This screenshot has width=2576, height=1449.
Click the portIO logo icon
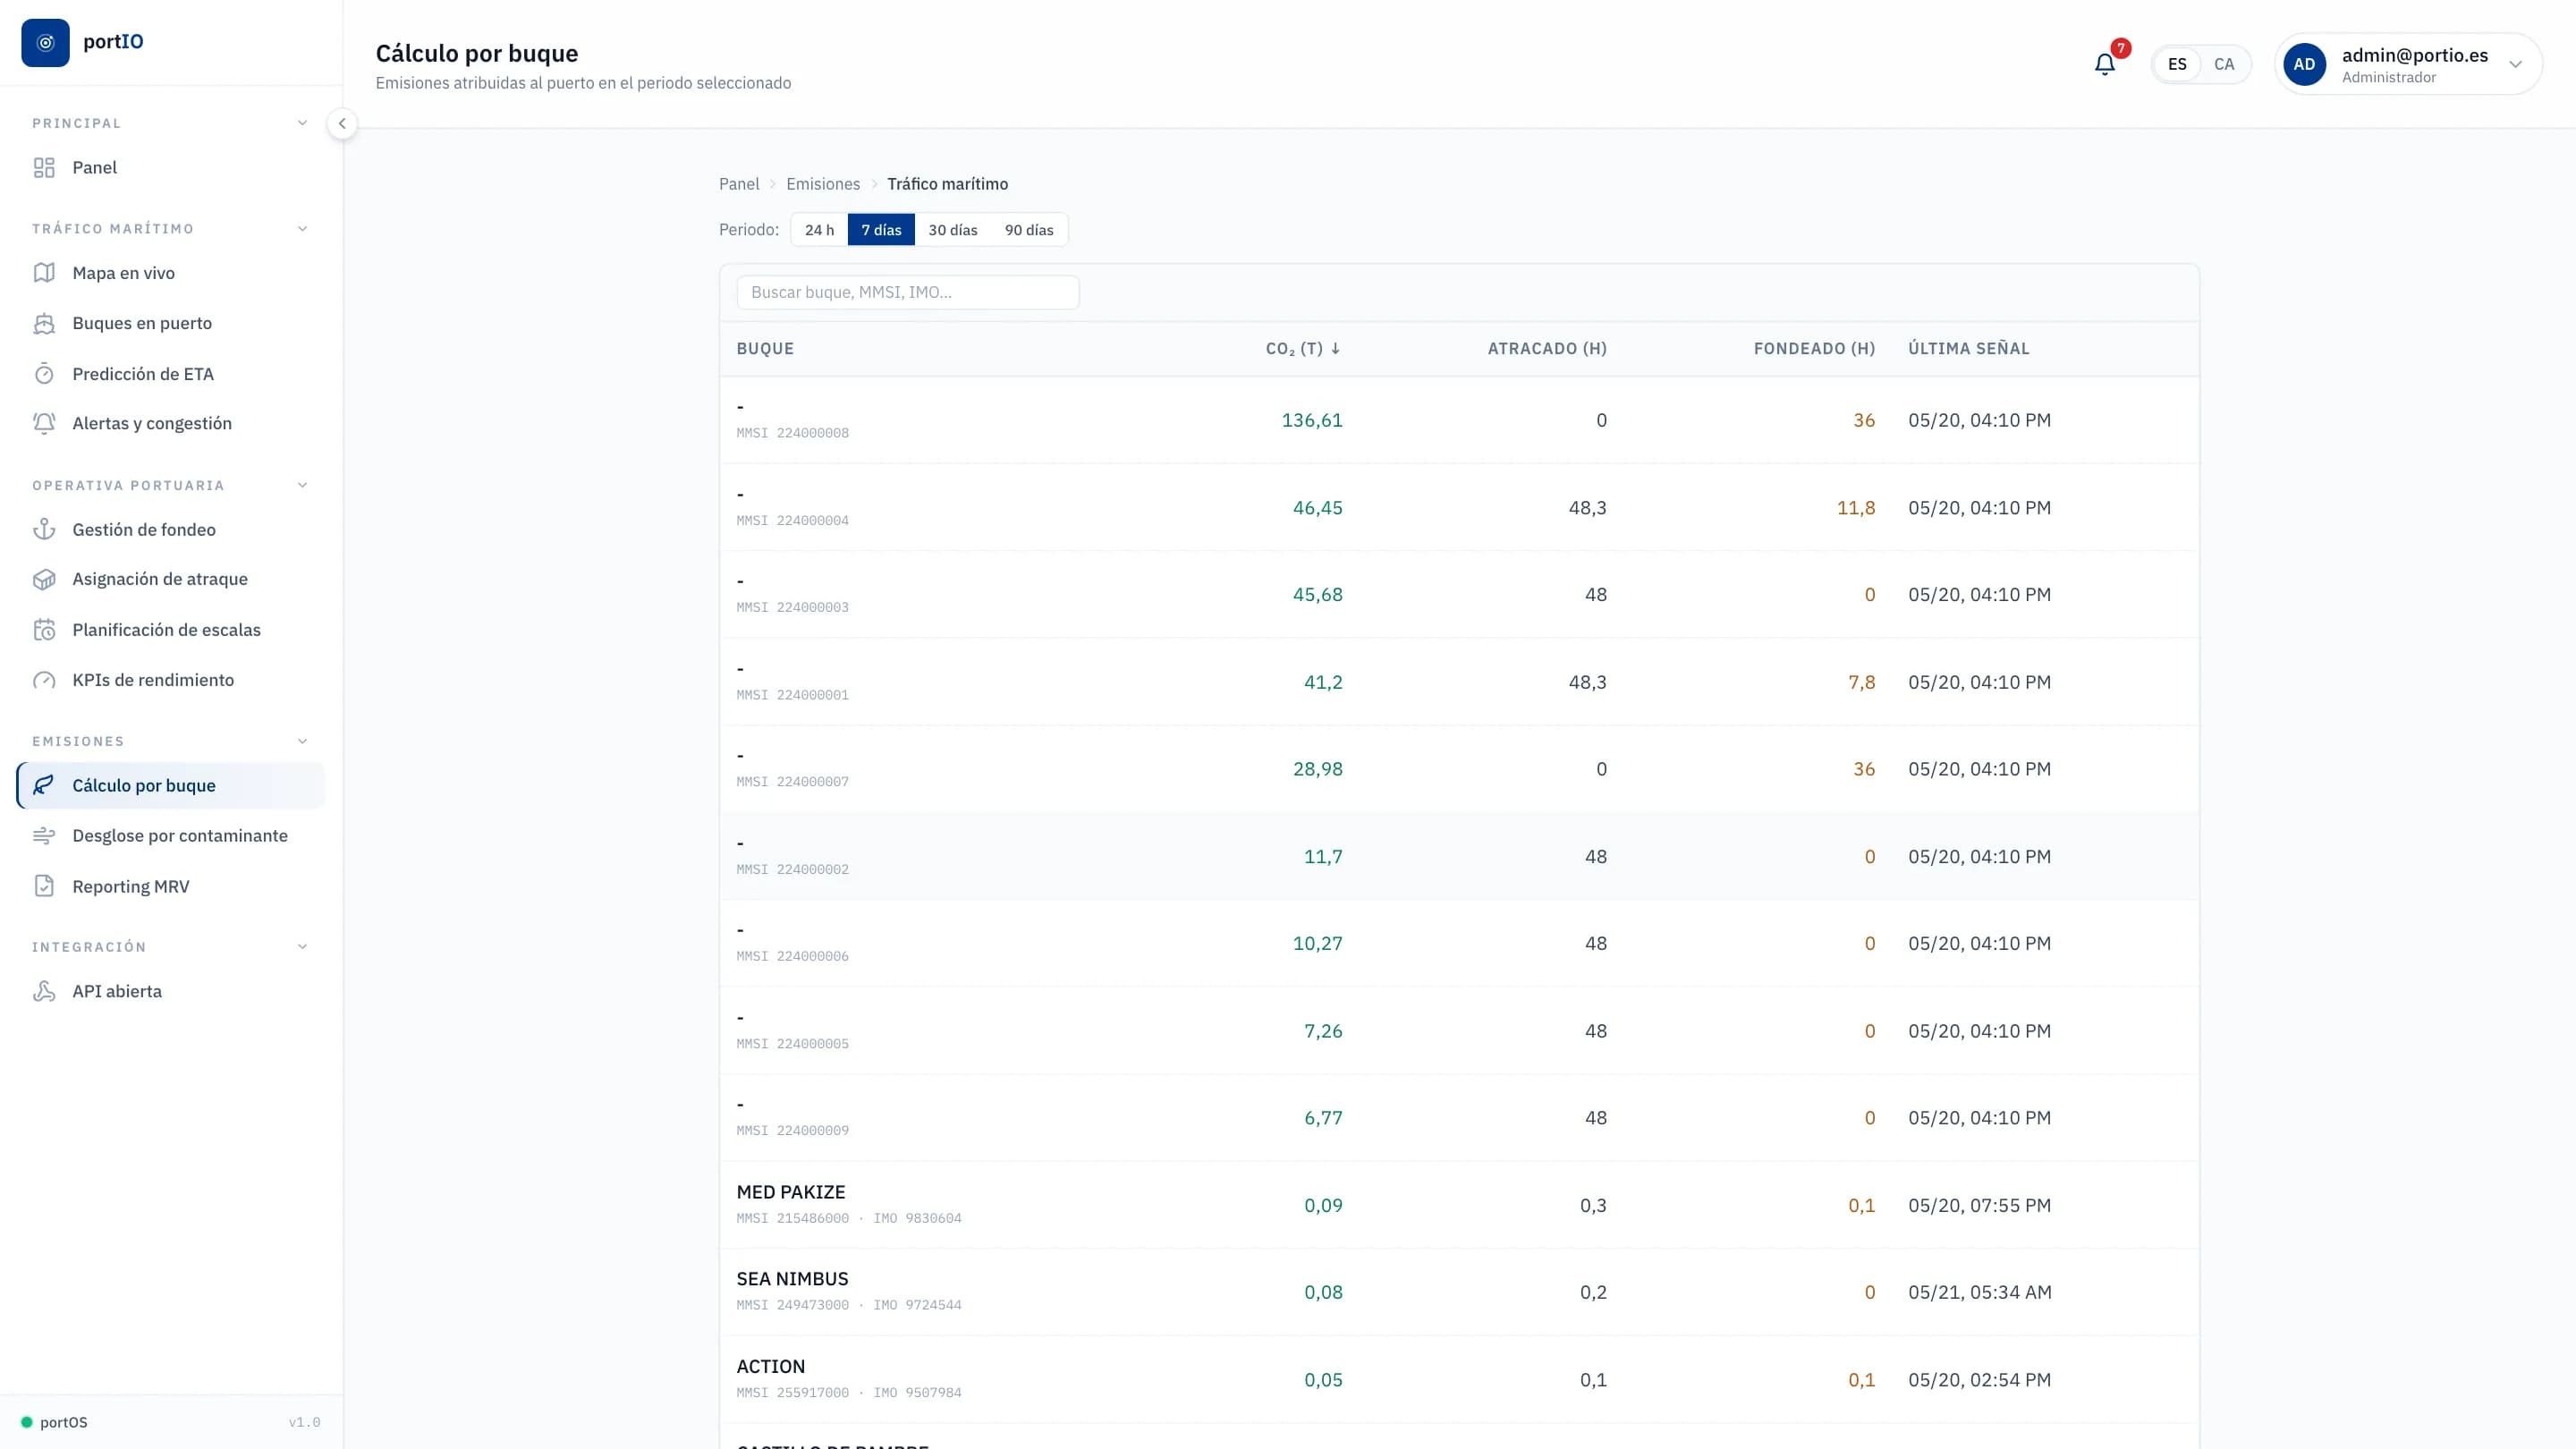[x=45, y=42]
